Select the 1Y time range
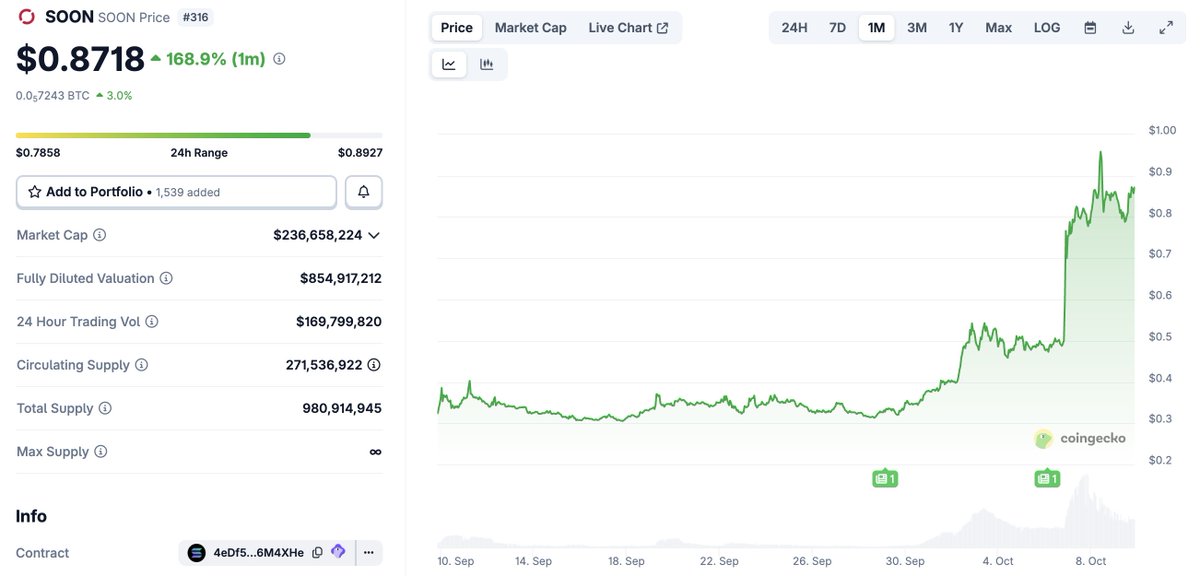 click(956, 28)
